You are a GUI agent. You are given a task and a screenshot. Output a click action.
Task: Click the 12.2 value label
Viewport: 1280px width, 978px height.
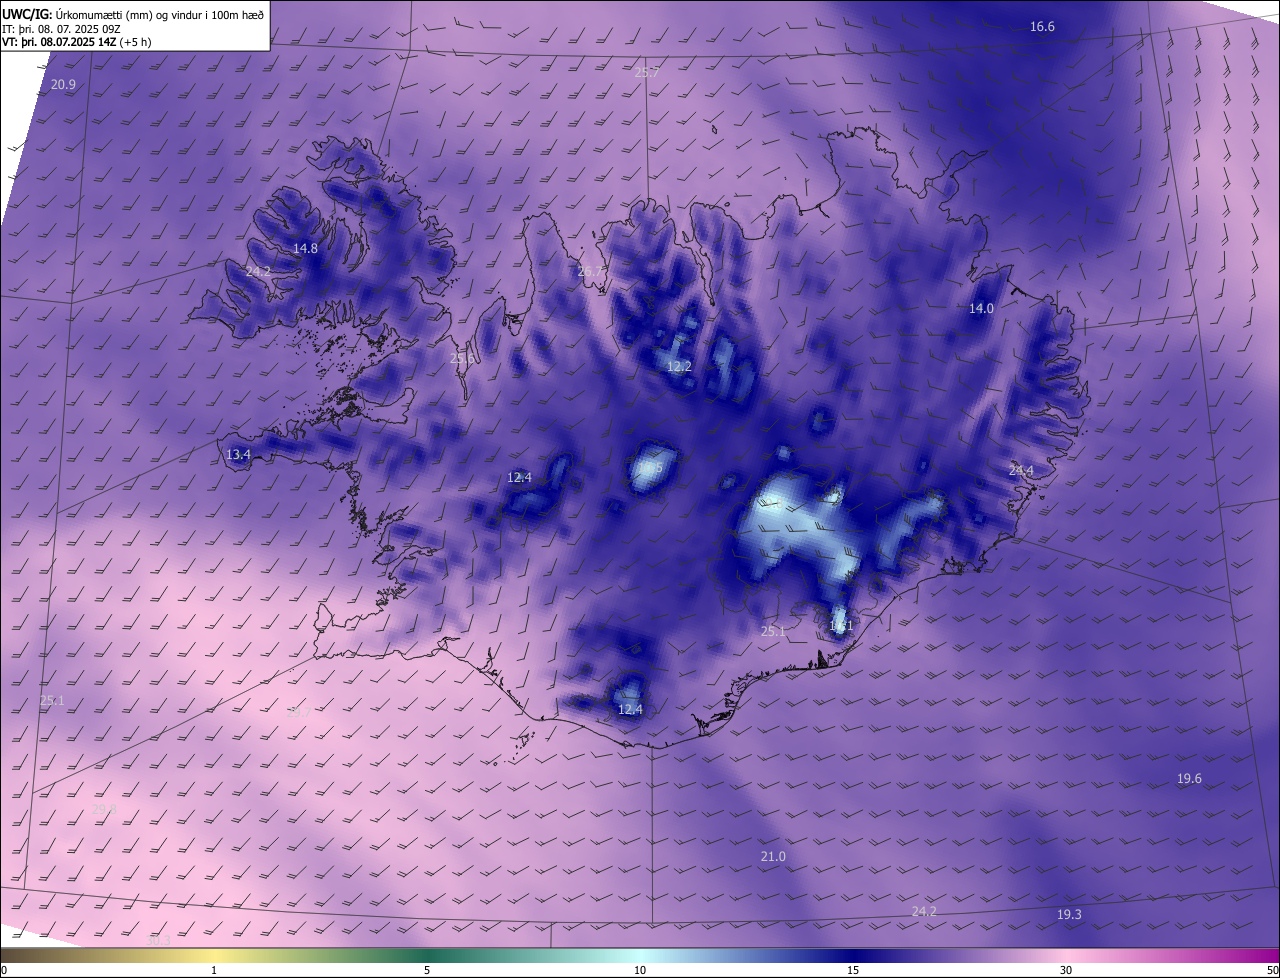[679, 367]
